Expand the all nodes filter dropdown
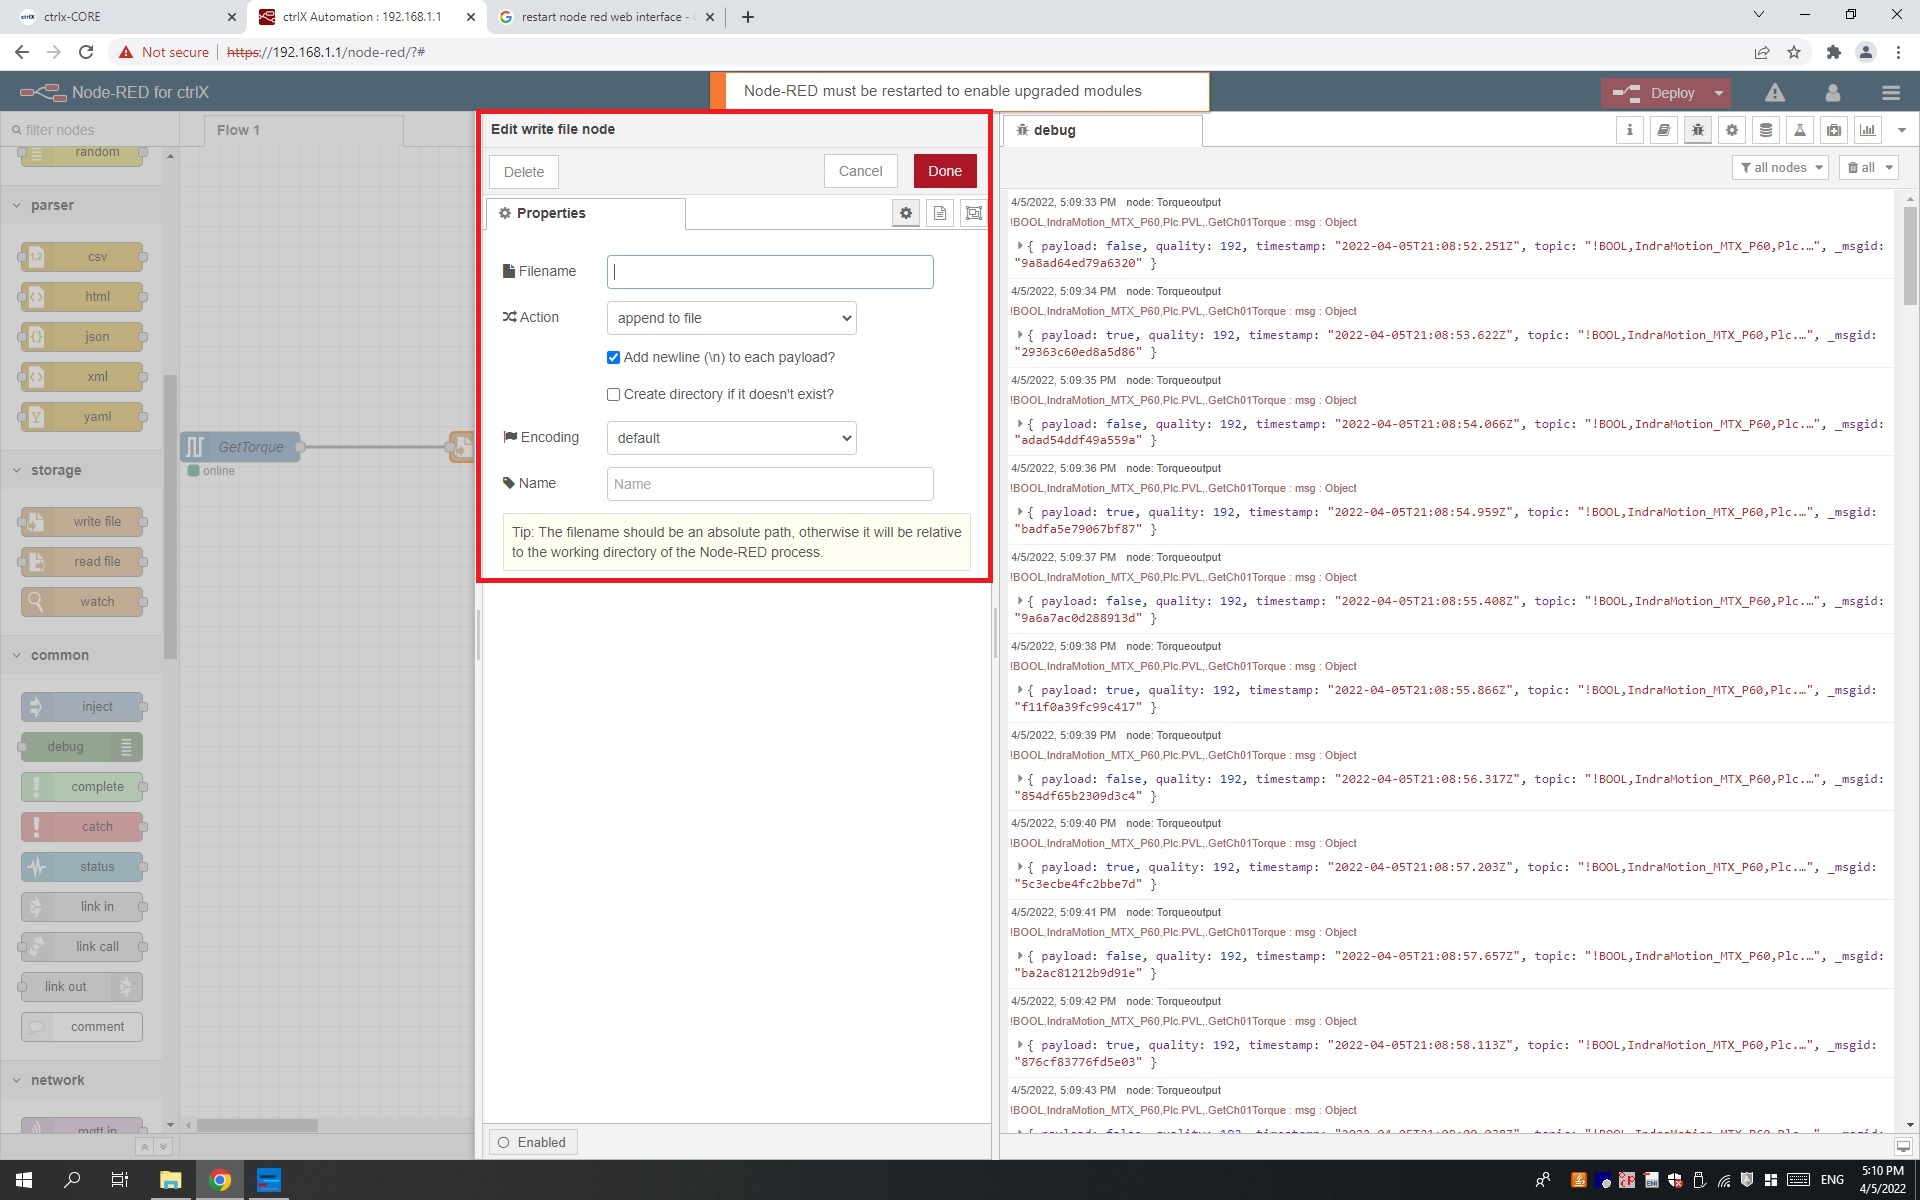The image size is (1920, 1200). pos(1779,168)
